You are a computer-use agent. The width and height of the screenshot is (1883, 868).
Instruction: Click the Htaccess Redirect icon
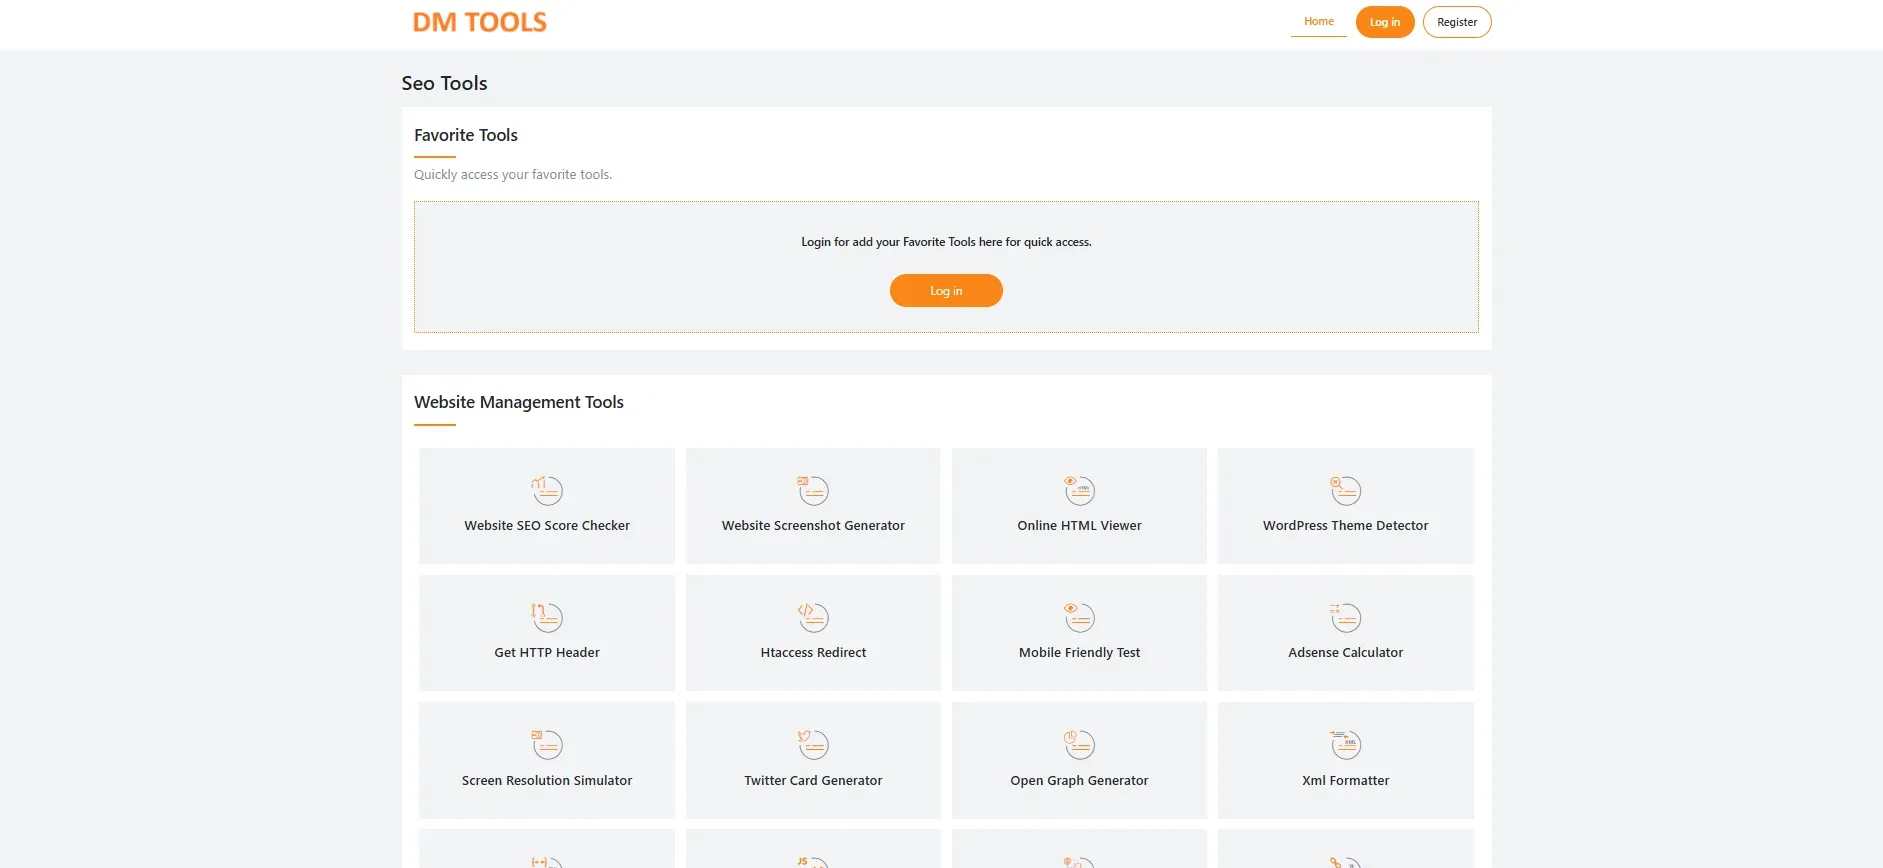[813, 617]
